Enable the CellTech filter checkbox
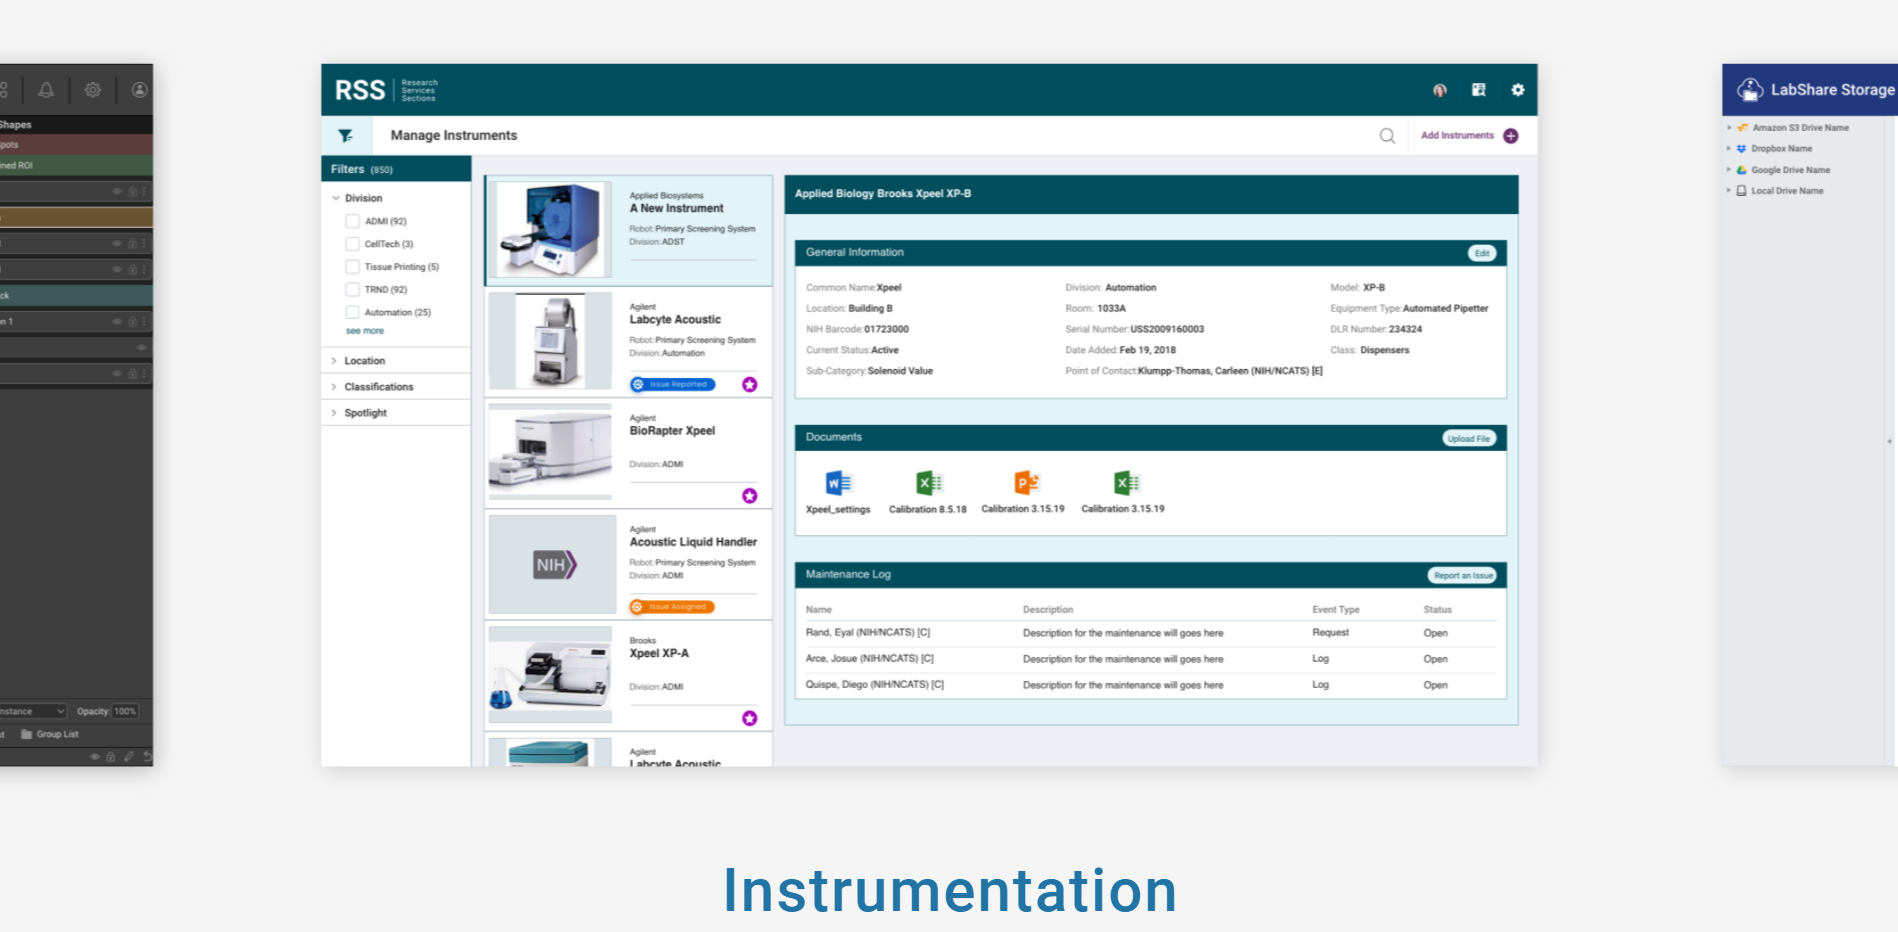 (352, 244)
